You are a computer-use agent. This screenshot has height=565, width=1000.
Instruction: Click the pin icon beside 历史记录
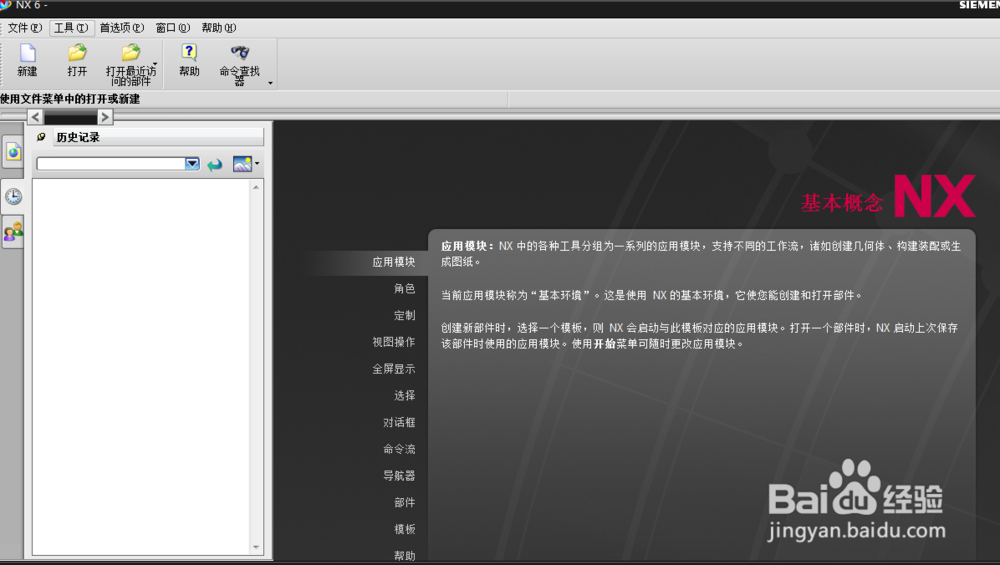tap(41, 137)
